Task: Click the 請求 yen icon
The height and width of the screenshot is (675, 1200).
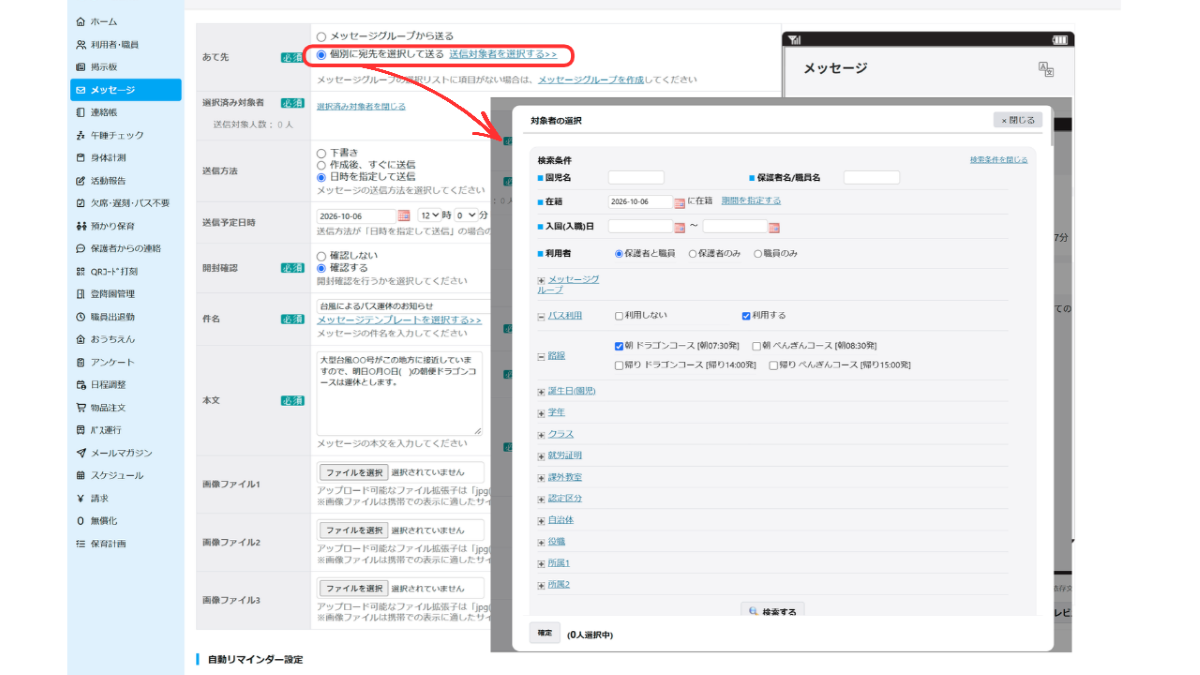Action: (81, 498)
